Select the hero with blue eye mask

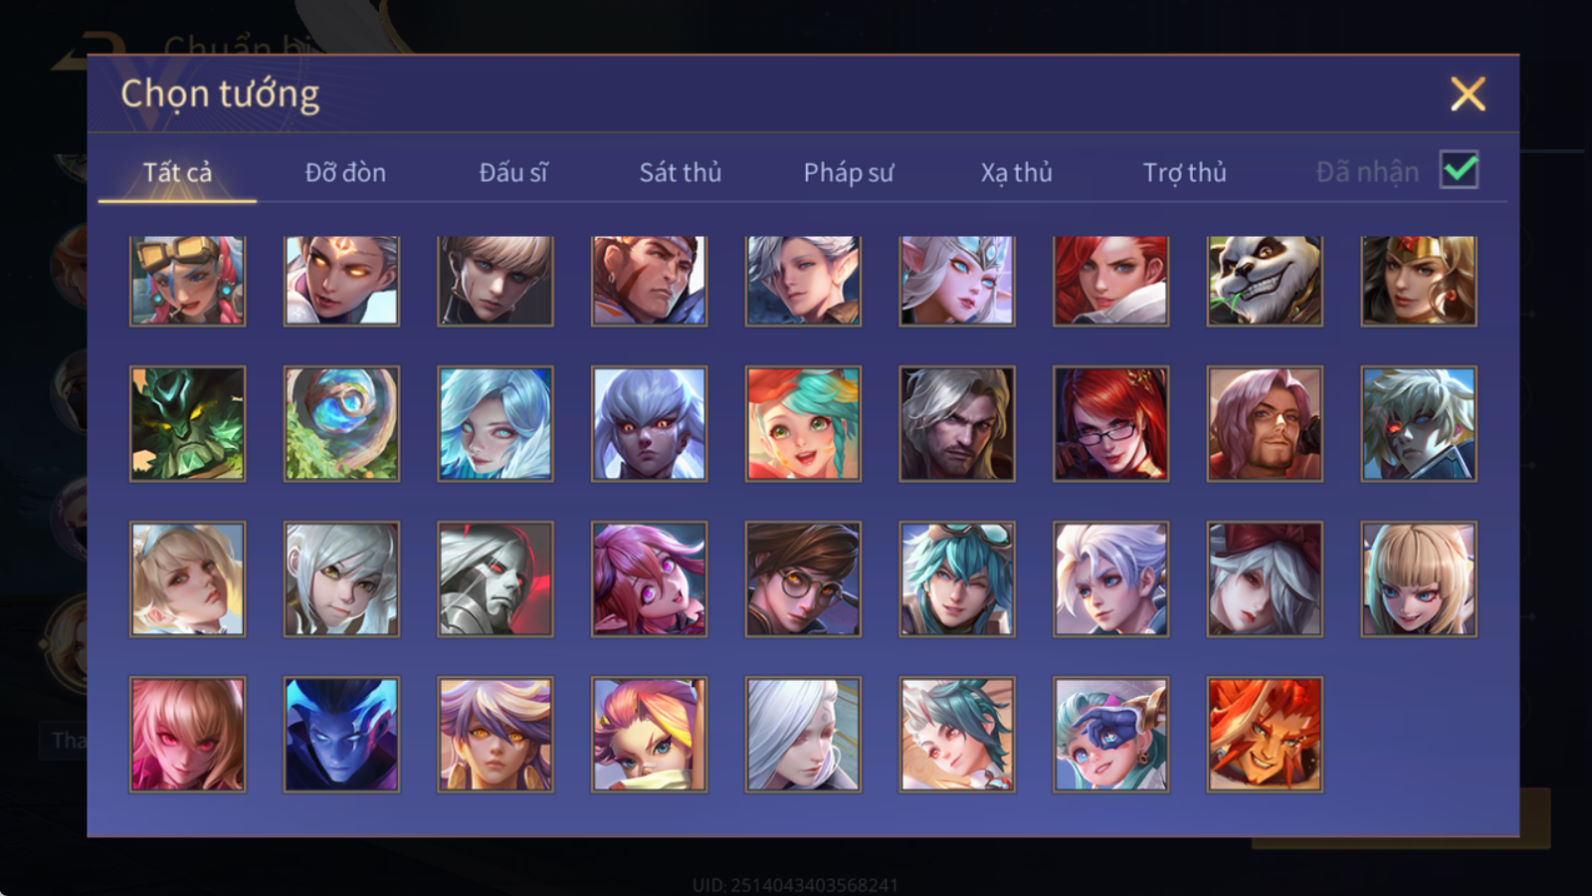[x=1110, y=734]
